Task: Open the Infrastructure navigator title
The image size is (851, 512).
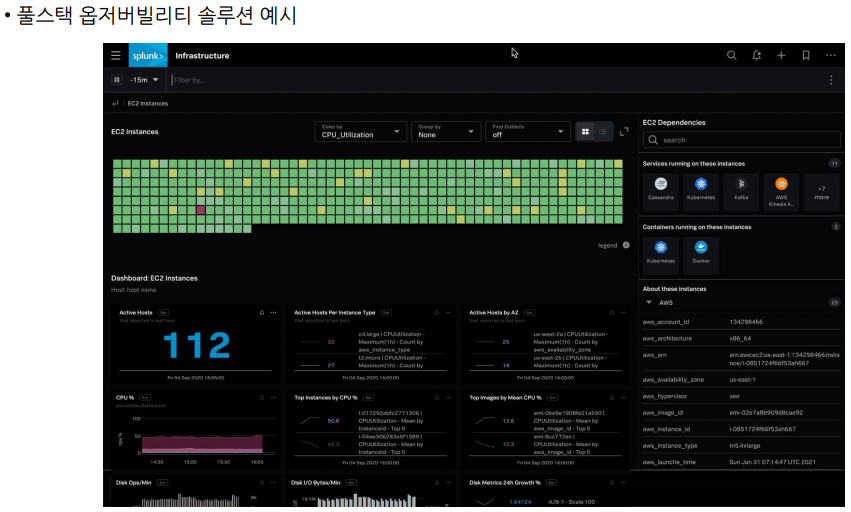Action: point(202,55)
